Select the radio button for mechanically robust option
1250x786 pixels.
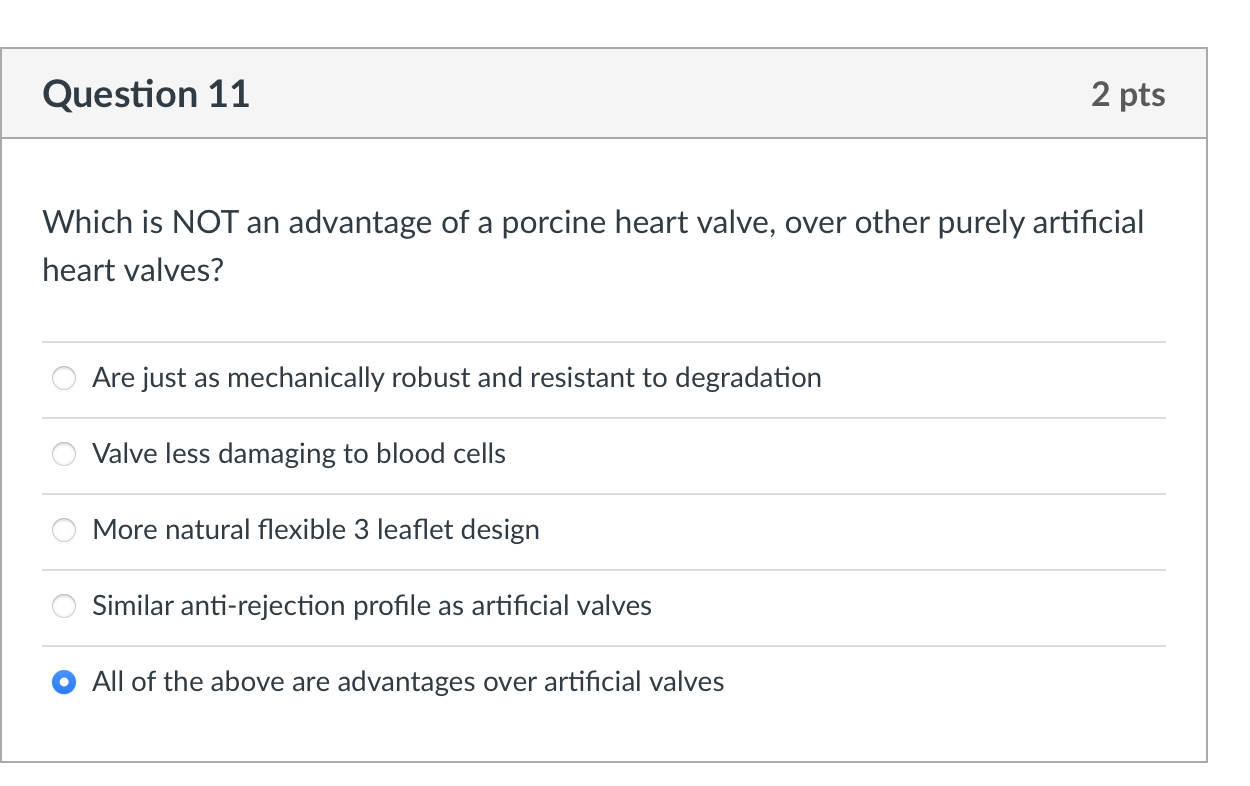click(x=64, y=378)
